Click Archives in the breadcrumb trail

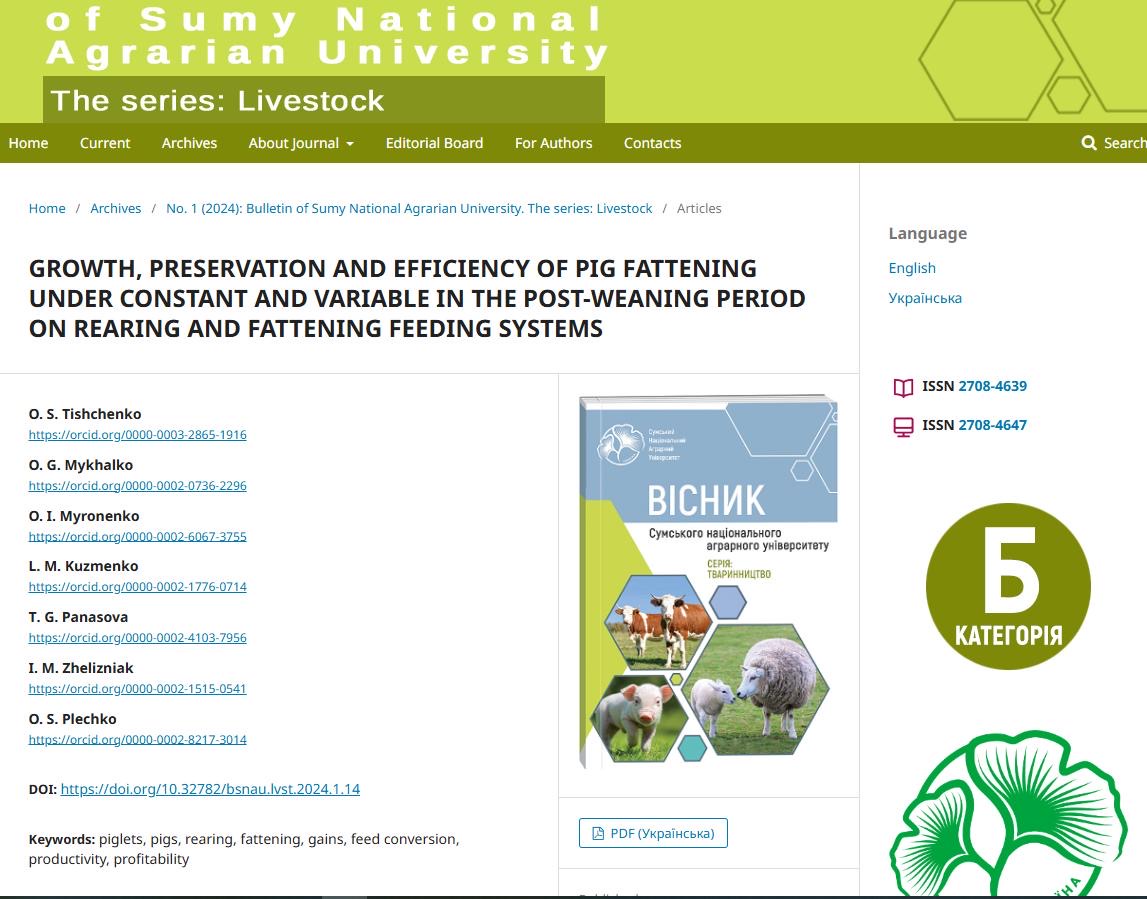(x=116, y=208)
